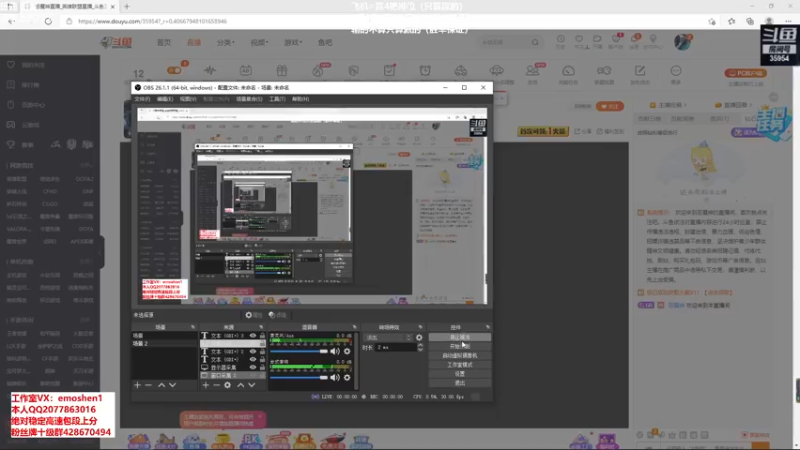Click the gift box icon in Douyu streamer toolbar
This screenshot has width=800, height=450.
(x=282, y=71)
